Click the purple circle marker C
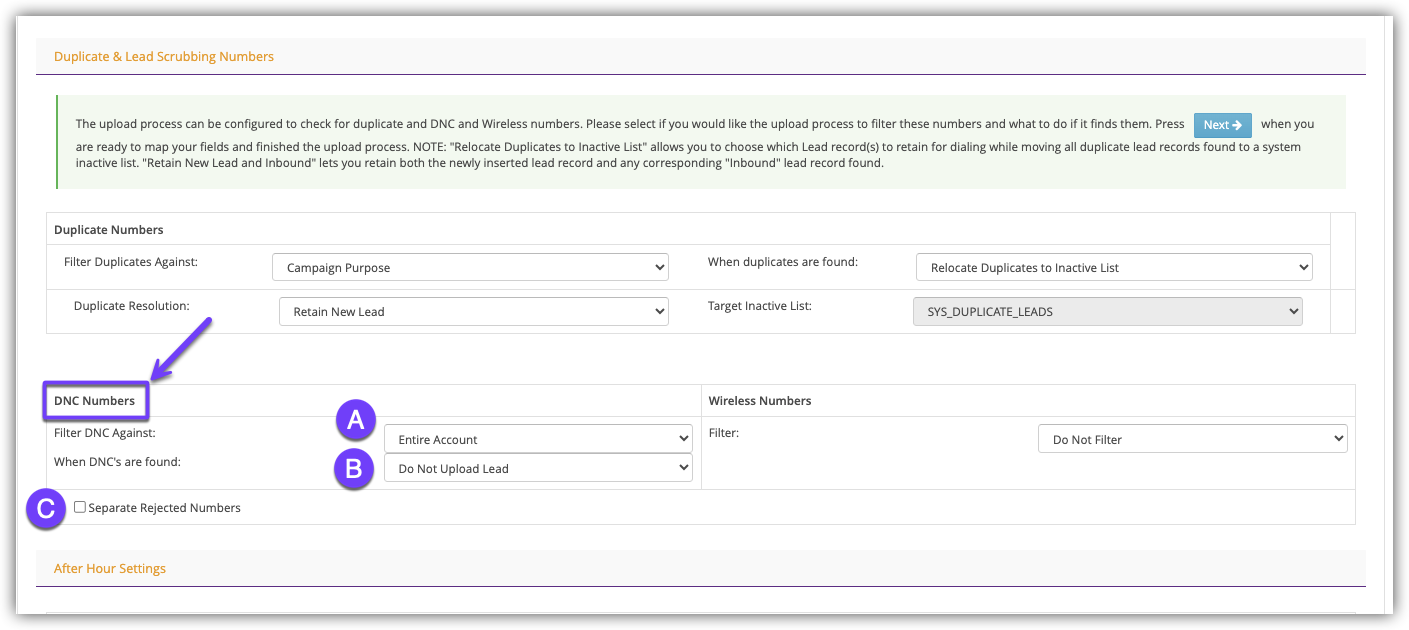The image size is (1409, 630). pos(46,508)
